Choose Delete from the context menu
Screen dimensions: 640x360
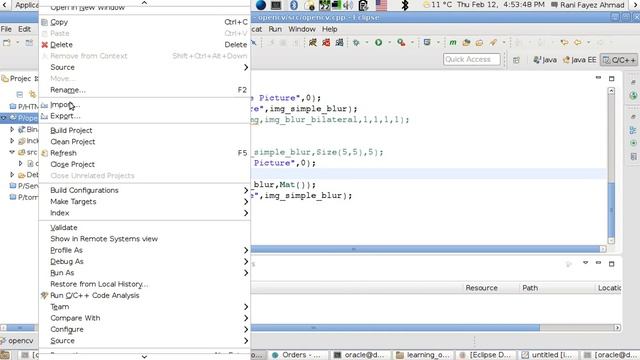pyautogui.click(x=144, y=44)
